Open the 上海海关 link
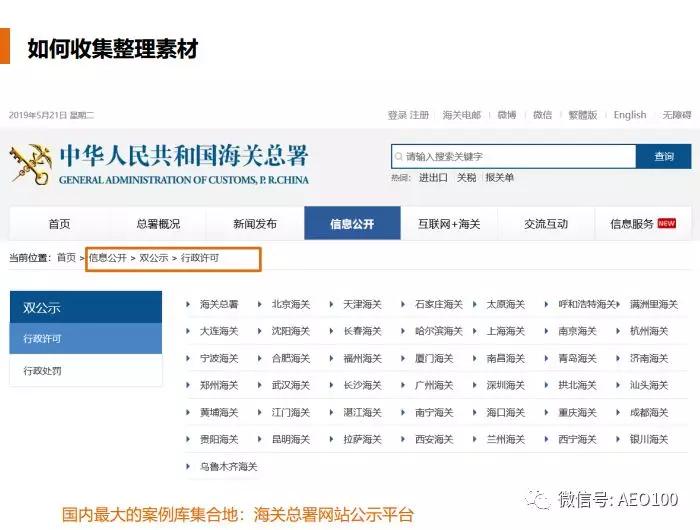The width and height of the screenshot is (700, 530). 505,331
